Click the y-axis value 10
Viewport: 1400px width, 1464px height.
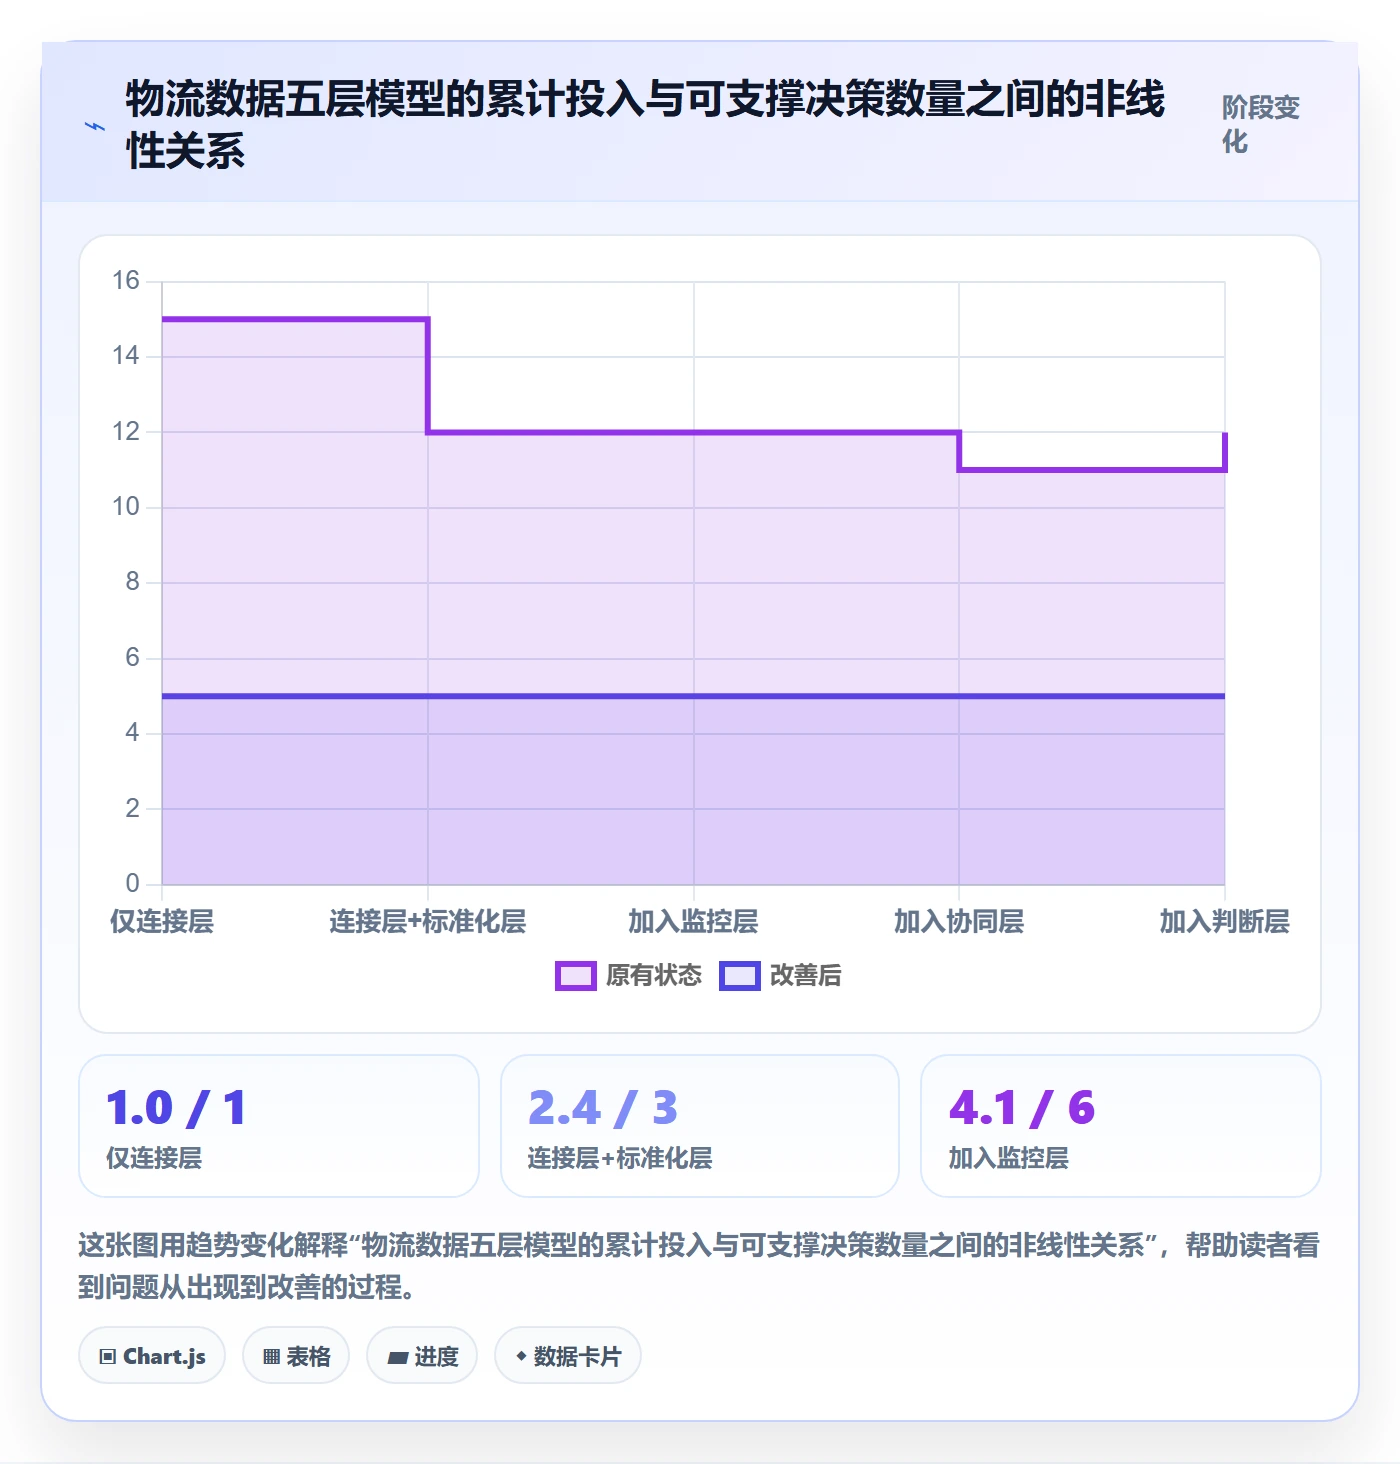click(x=126, y=507)
